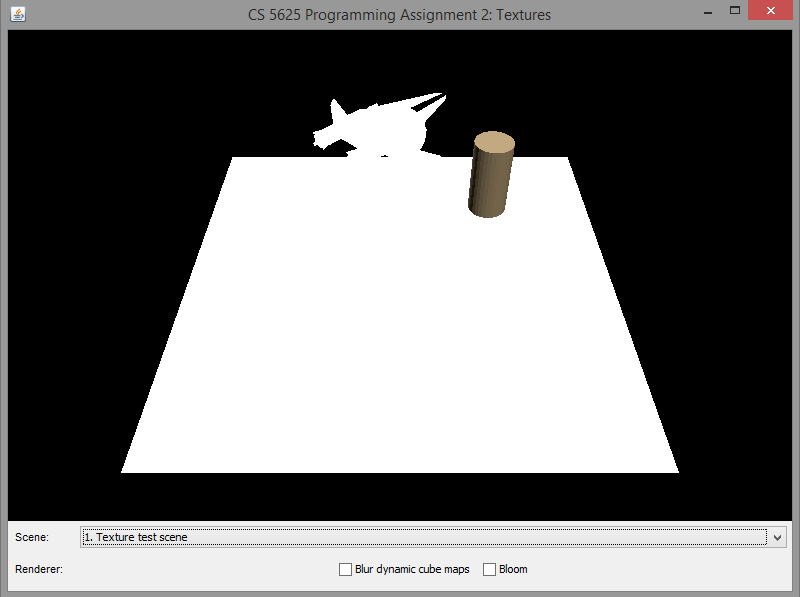Expand the Scene dropdown arrow
The width and height of the screenshot is (800, 597).
(x=778, y=537)
